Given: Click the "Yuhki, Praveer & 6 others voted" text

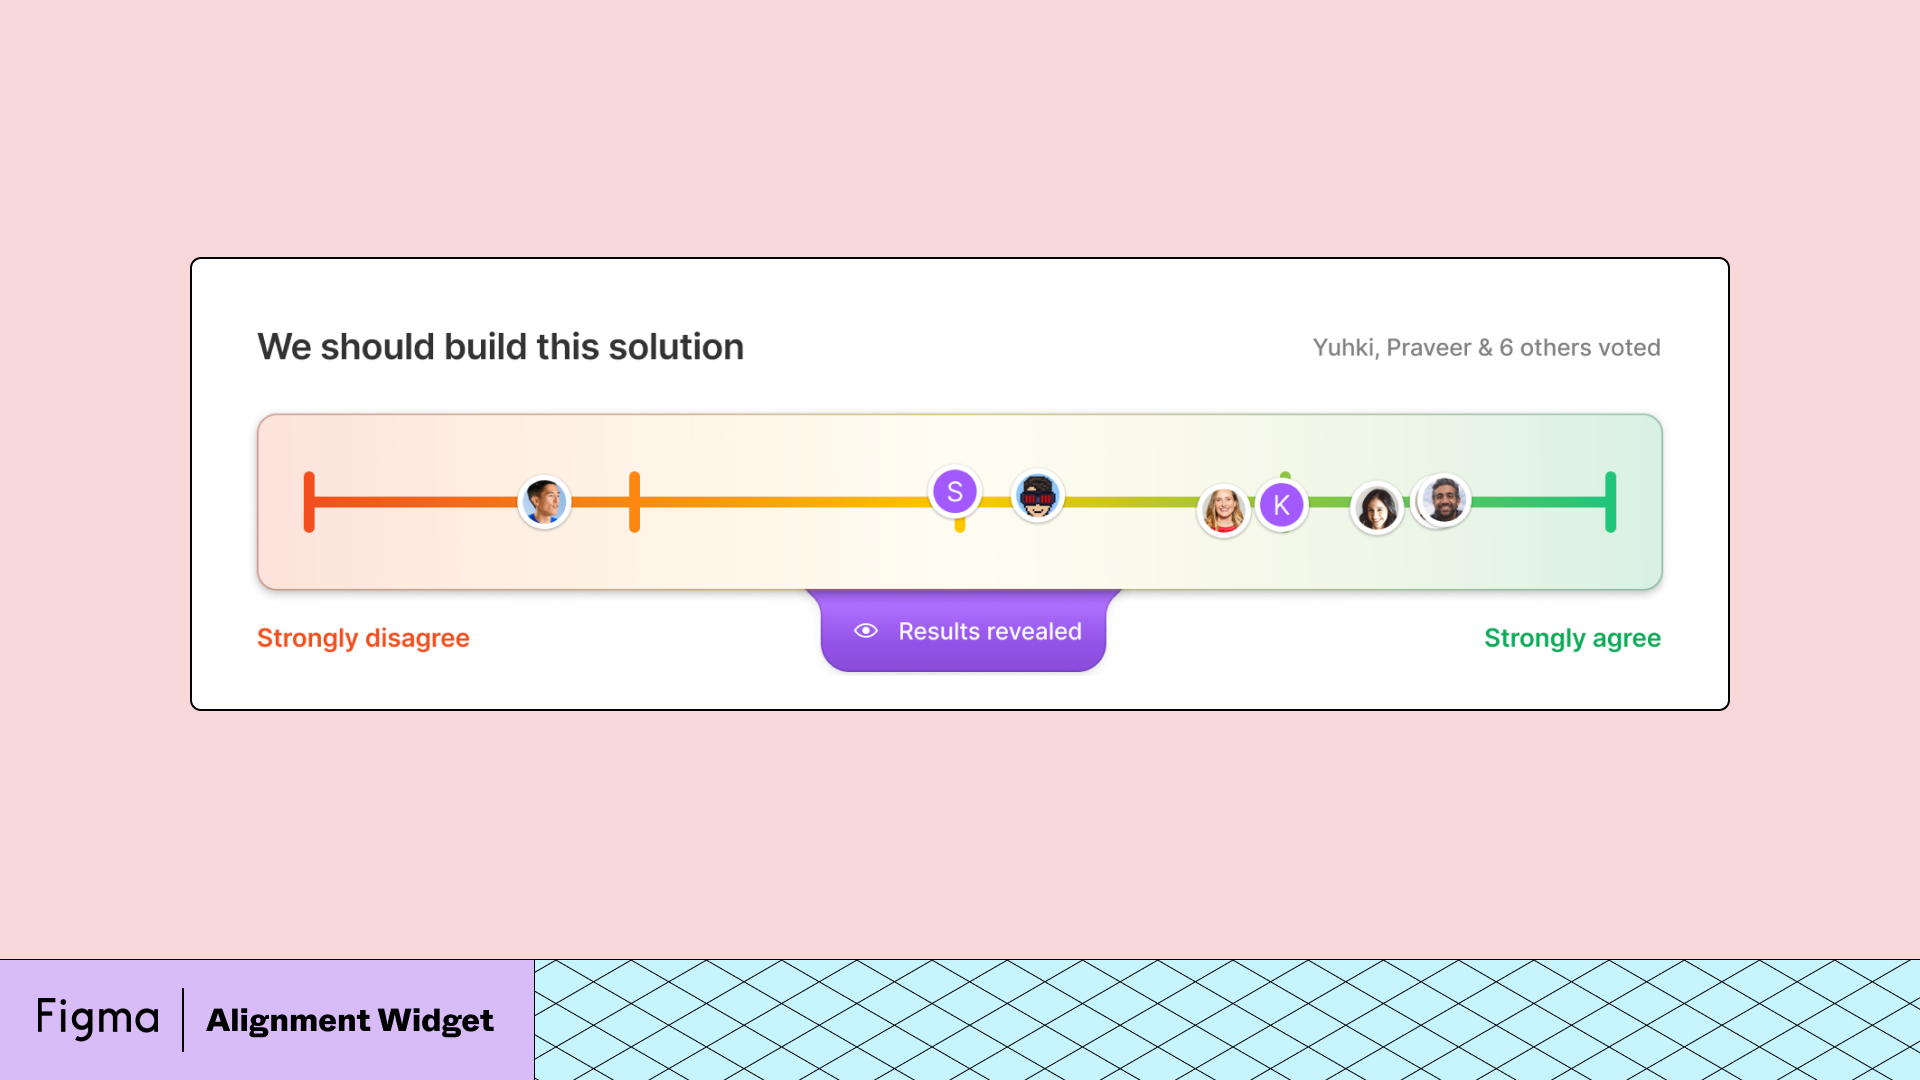Looking at the screenshot, I should [x=1486, y=348].
